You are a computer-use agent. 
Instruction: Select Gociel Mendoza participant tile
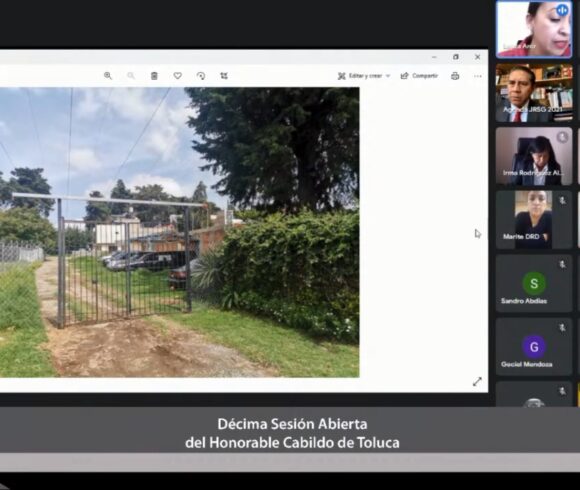pos(534,347)
